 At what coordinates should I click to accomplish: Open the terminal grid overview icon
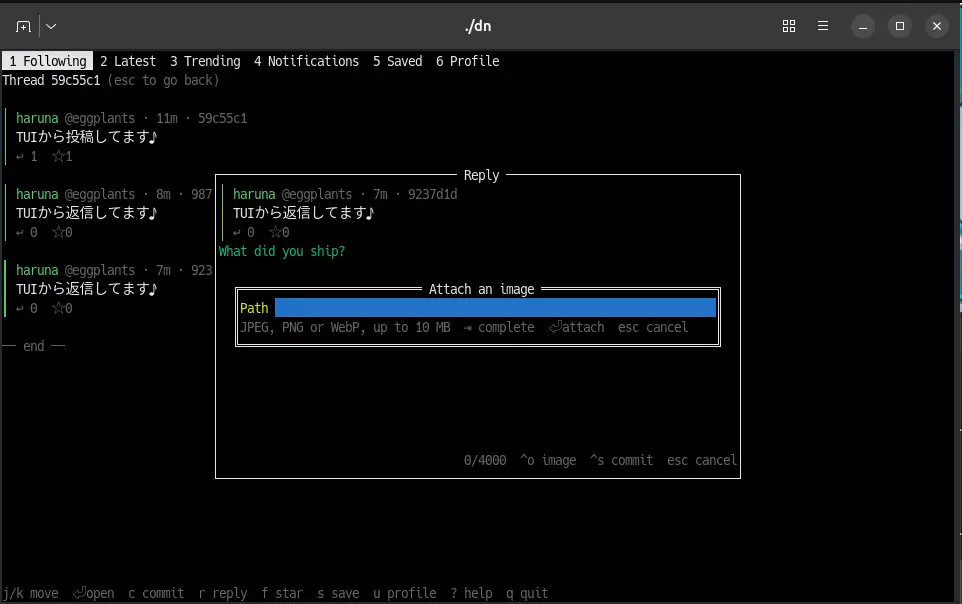(x=788, y=26)
